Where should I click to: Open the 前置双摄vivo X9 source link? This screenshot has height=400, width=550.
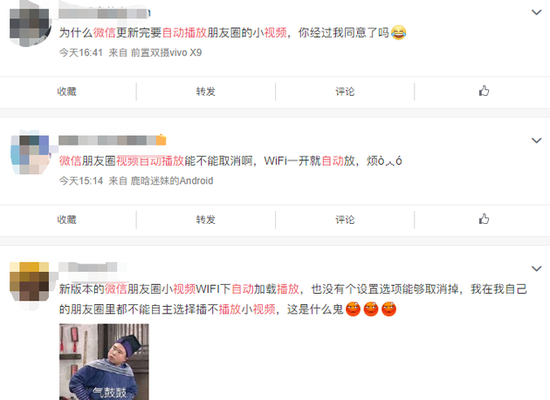pos(166,53)
